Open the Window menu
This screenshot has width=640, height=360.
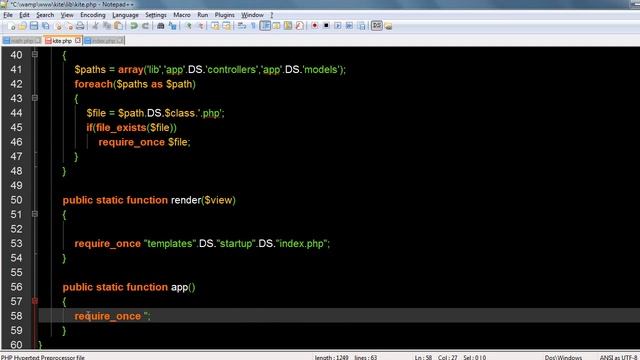point(252,15)
